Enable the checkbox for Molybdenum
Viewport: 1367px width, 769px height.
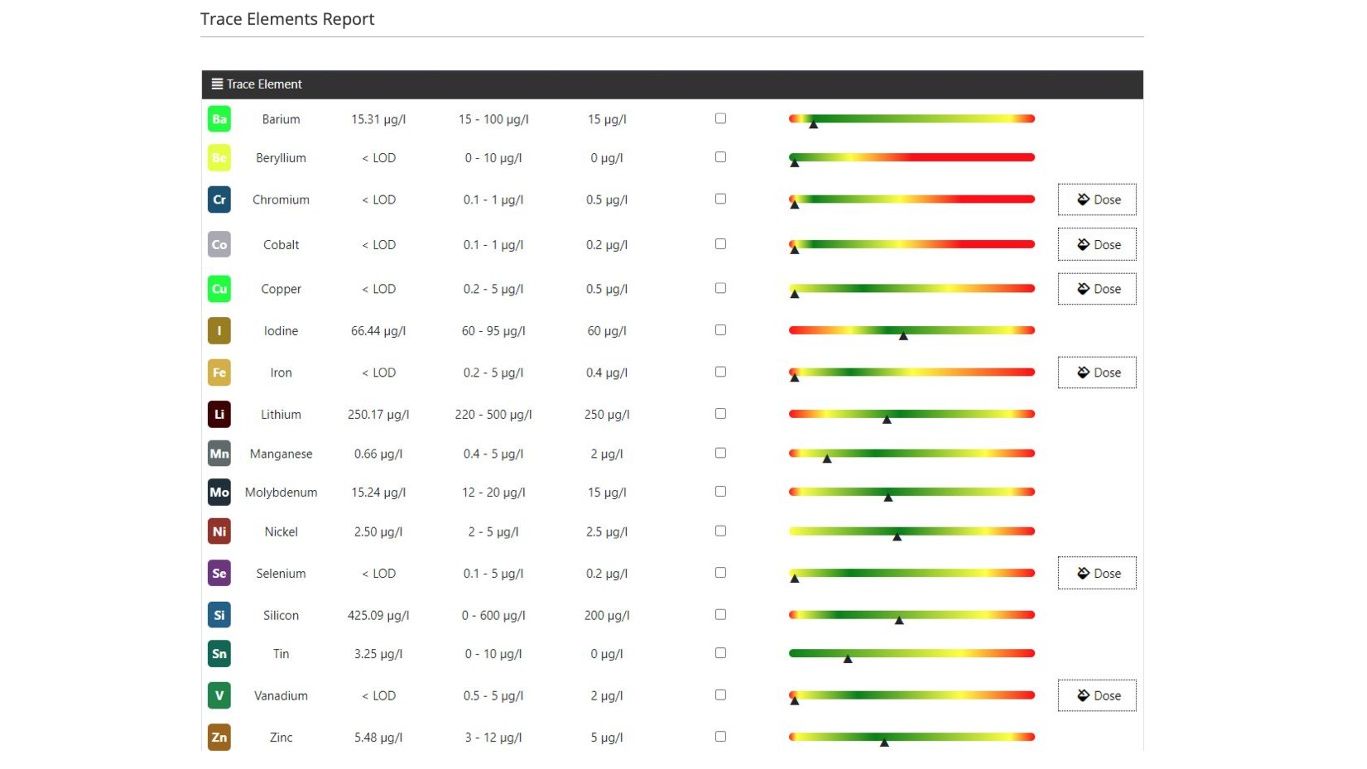tap(720, 491)
